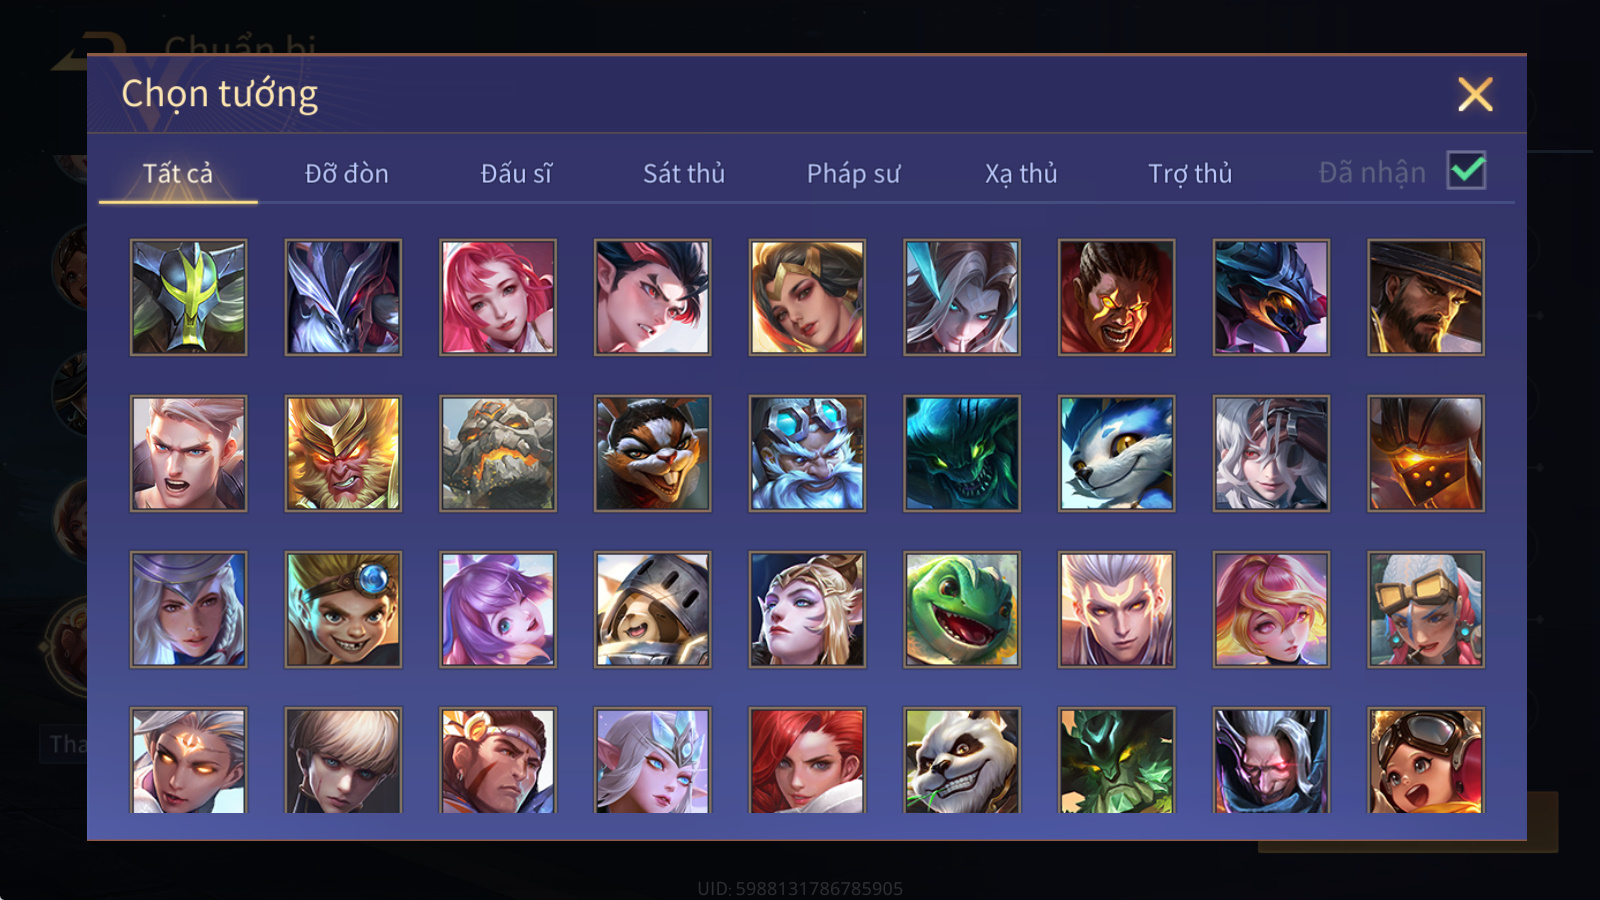The width and height of the screenshot is (1600, 900).
Task: Choose the golden monkey king hero
Action: point(343,453)
